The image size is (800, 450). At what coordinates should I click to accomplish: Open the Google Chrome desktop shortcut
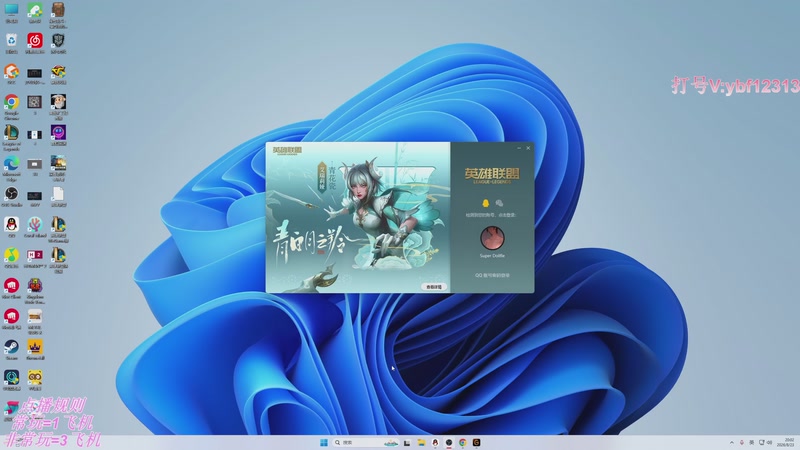coord(11,106)
